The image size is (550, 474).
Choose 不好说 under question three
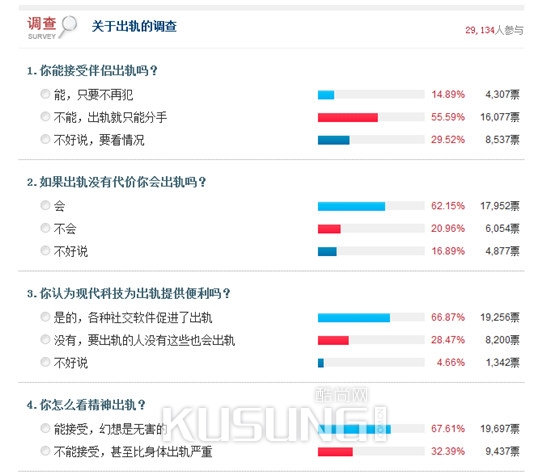45,362
